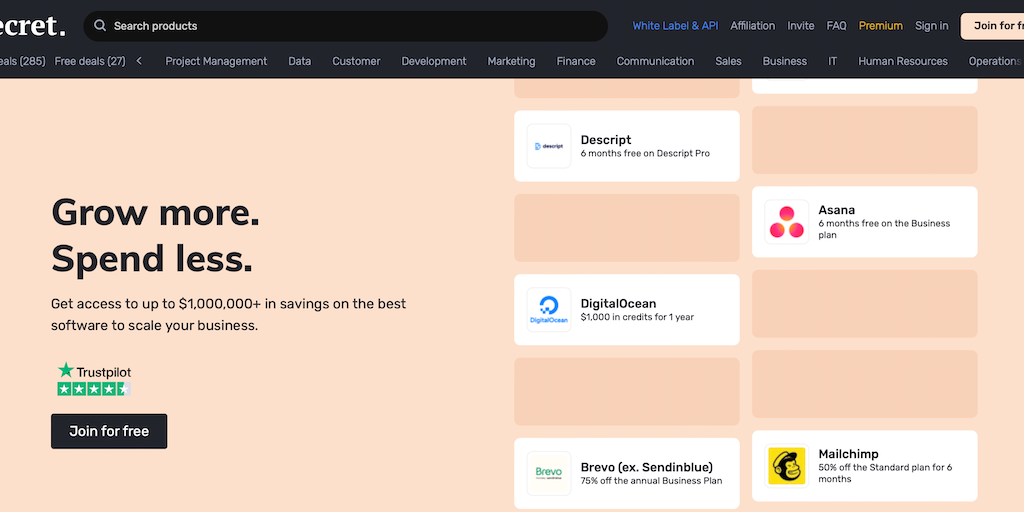Click the Brevo logo icon

point(549,473)
